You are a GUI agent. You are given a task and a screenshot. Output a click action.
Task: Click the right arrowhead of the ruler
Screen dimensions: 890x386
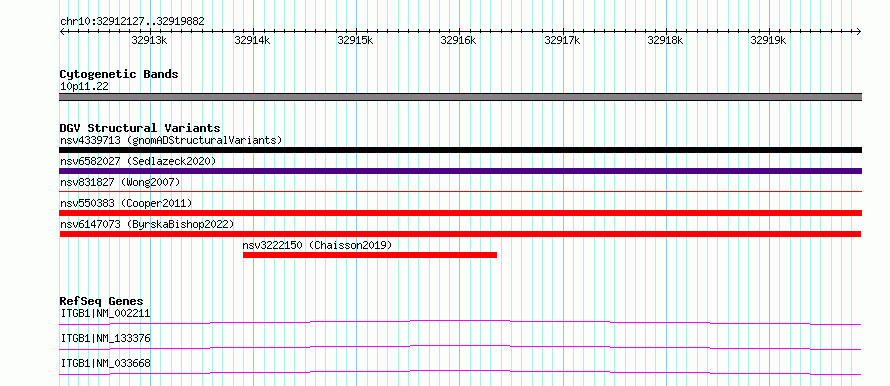tap(859, 31)
